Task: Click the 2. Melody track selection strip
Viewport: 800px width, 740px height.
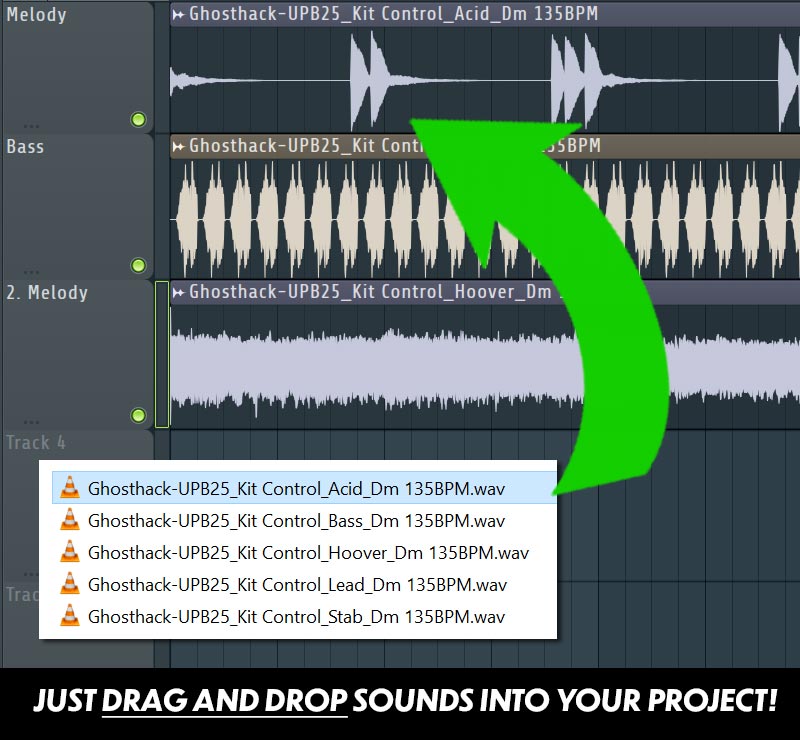Action: tap(162, 354)
